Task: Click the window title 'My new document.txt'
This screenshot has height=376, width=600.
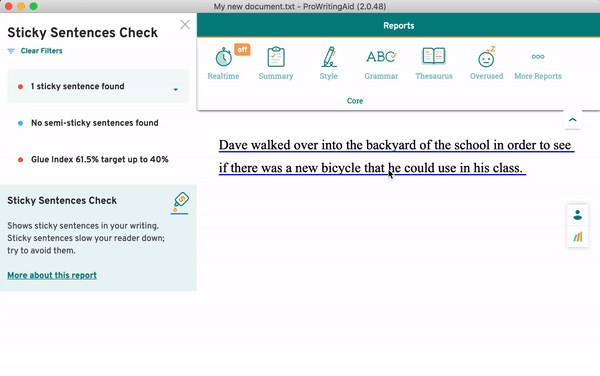Action: coord(254,7)
